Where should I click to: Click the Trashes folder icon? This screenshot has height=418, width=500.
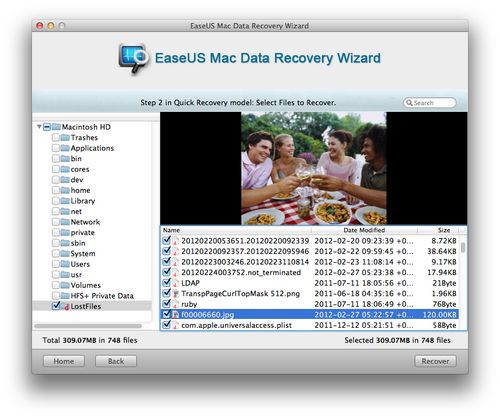coord(65,137)
